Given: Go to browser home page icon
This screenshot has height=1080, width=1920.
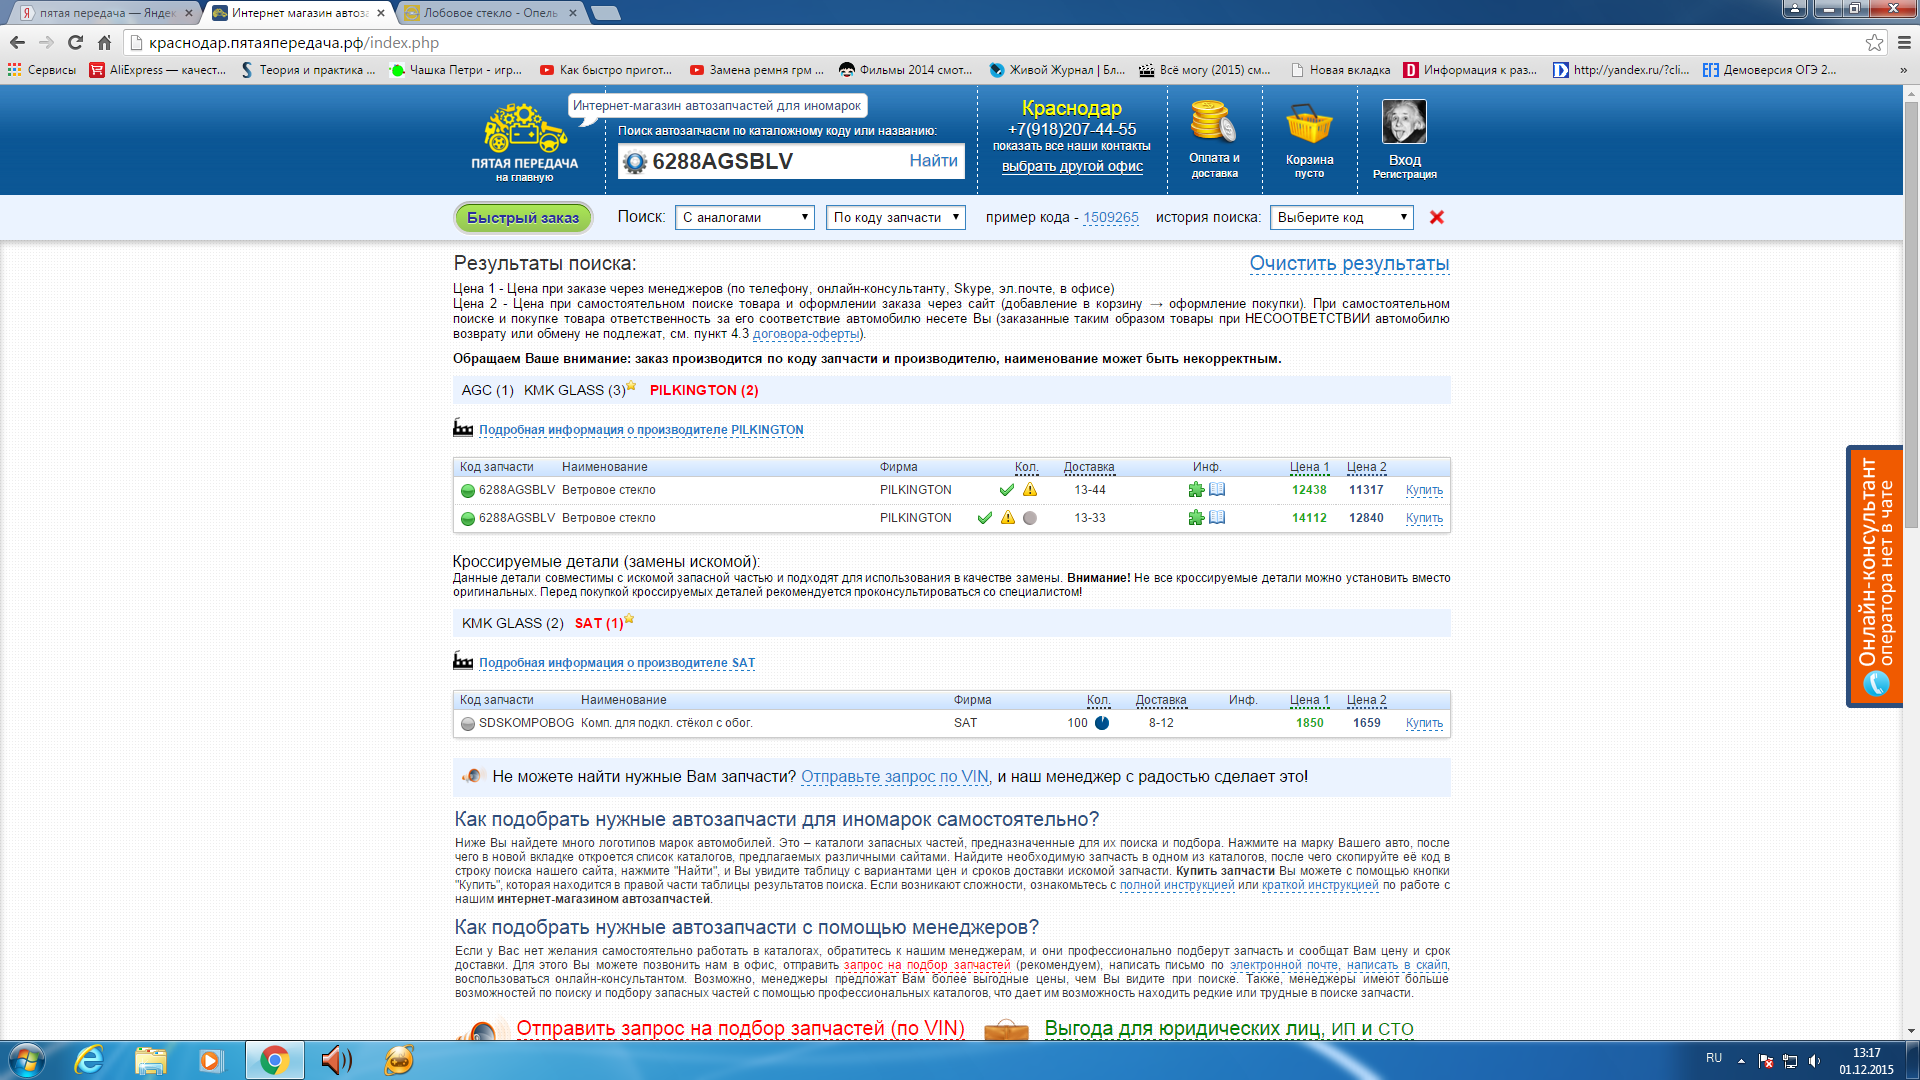Looking at the screenshot, I should click(104, 42).
